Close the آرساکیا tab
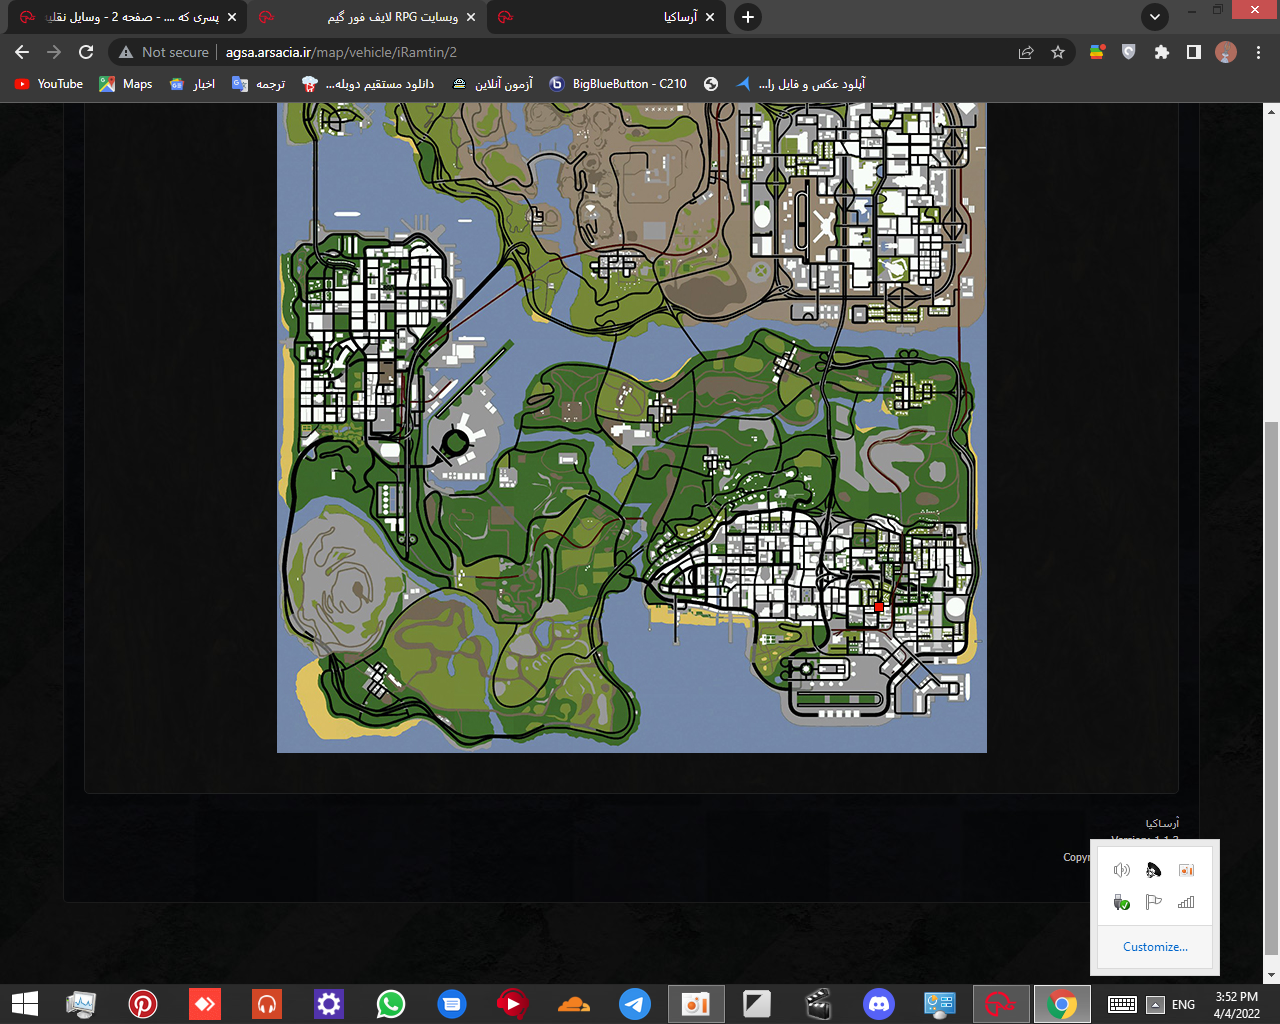This screenshot has width=1280, height=1024. coord(710,17)
